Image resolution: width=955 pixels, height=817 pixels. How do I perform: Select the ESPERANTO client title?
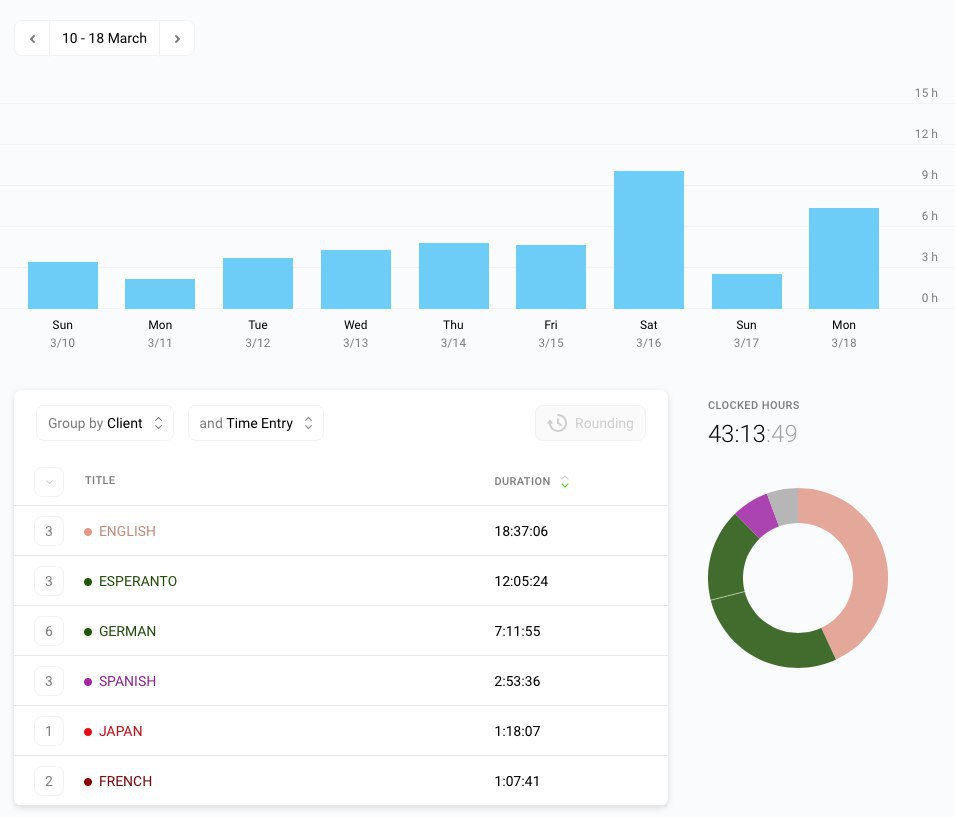pyautogui.click(x=138, y=581)
